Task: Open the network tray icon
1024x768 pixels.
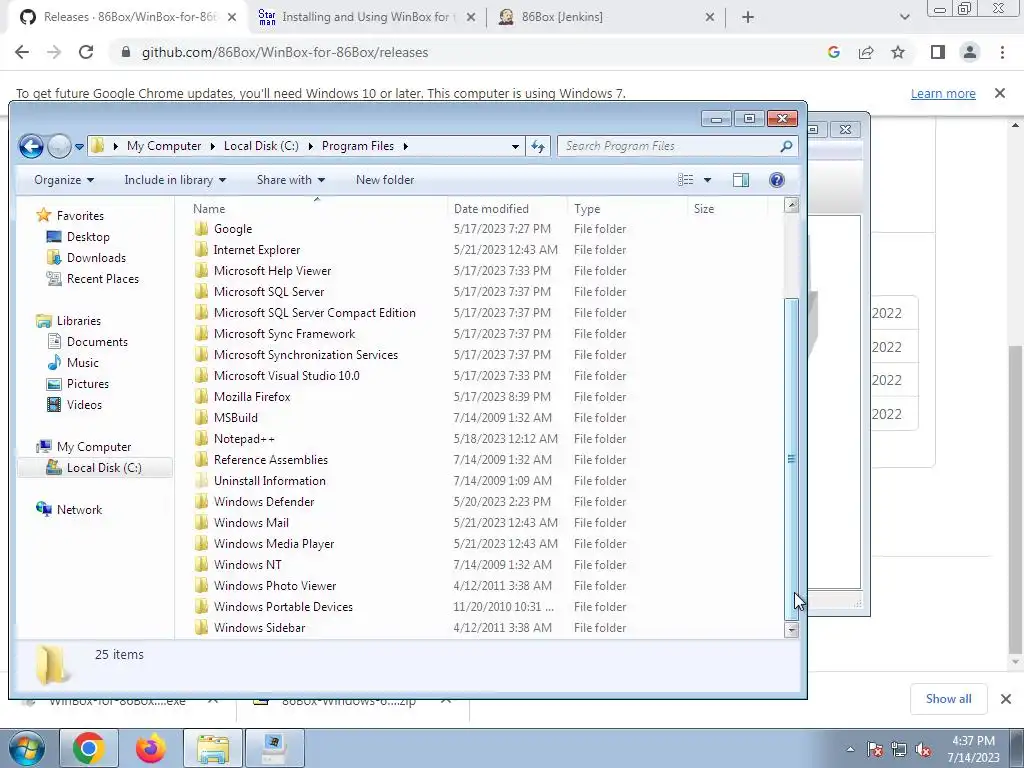Action: click(899, 749)
